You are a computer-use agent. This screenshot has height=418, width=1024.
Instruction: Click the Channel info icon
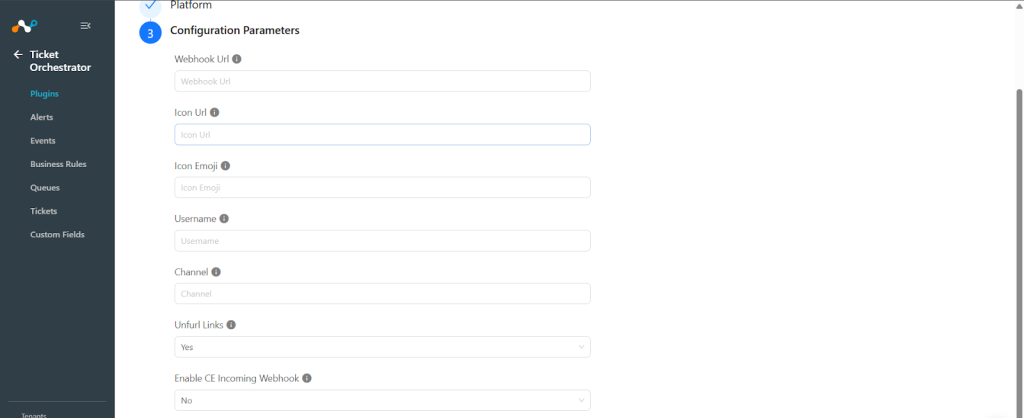pos(216,272)
